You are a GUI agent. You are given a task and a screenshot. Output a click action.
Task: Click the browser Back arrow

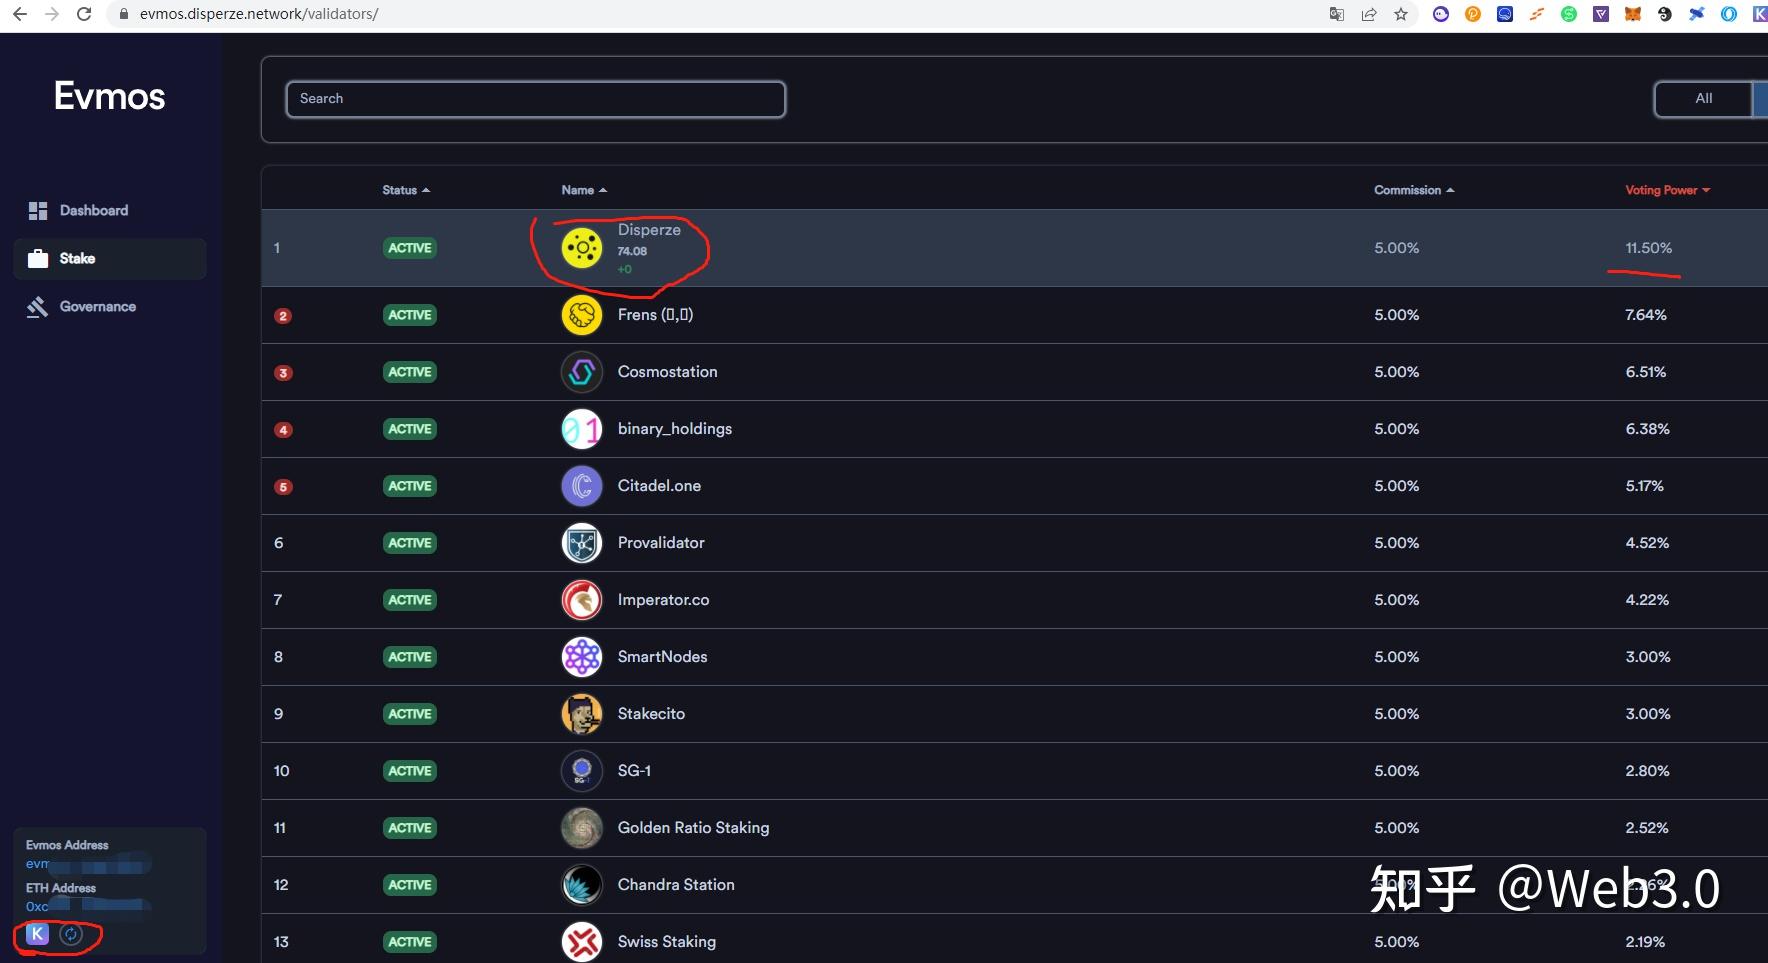(20, 14)
